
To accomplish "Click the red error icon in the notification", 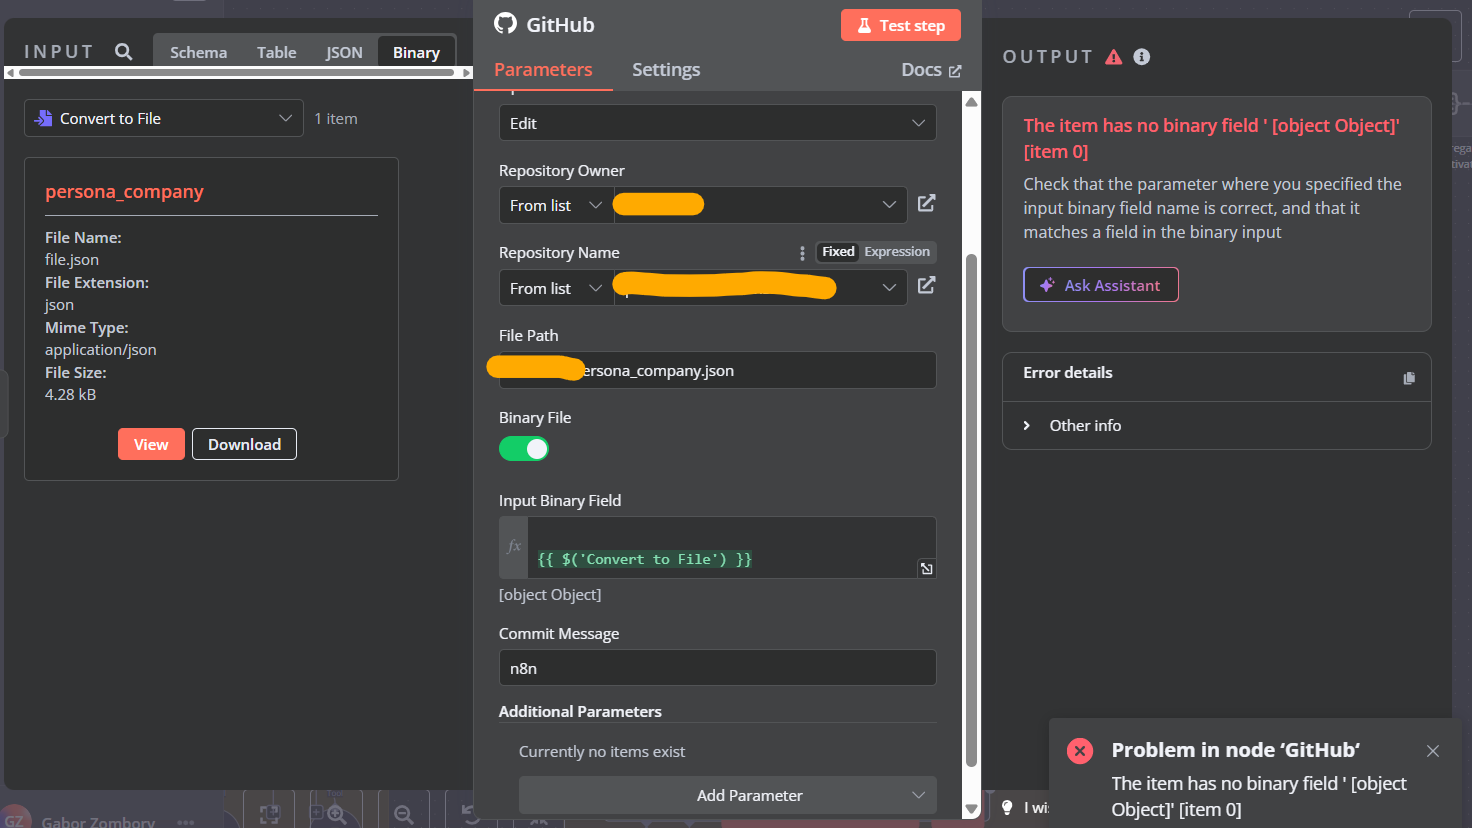I will (1080, 751).
